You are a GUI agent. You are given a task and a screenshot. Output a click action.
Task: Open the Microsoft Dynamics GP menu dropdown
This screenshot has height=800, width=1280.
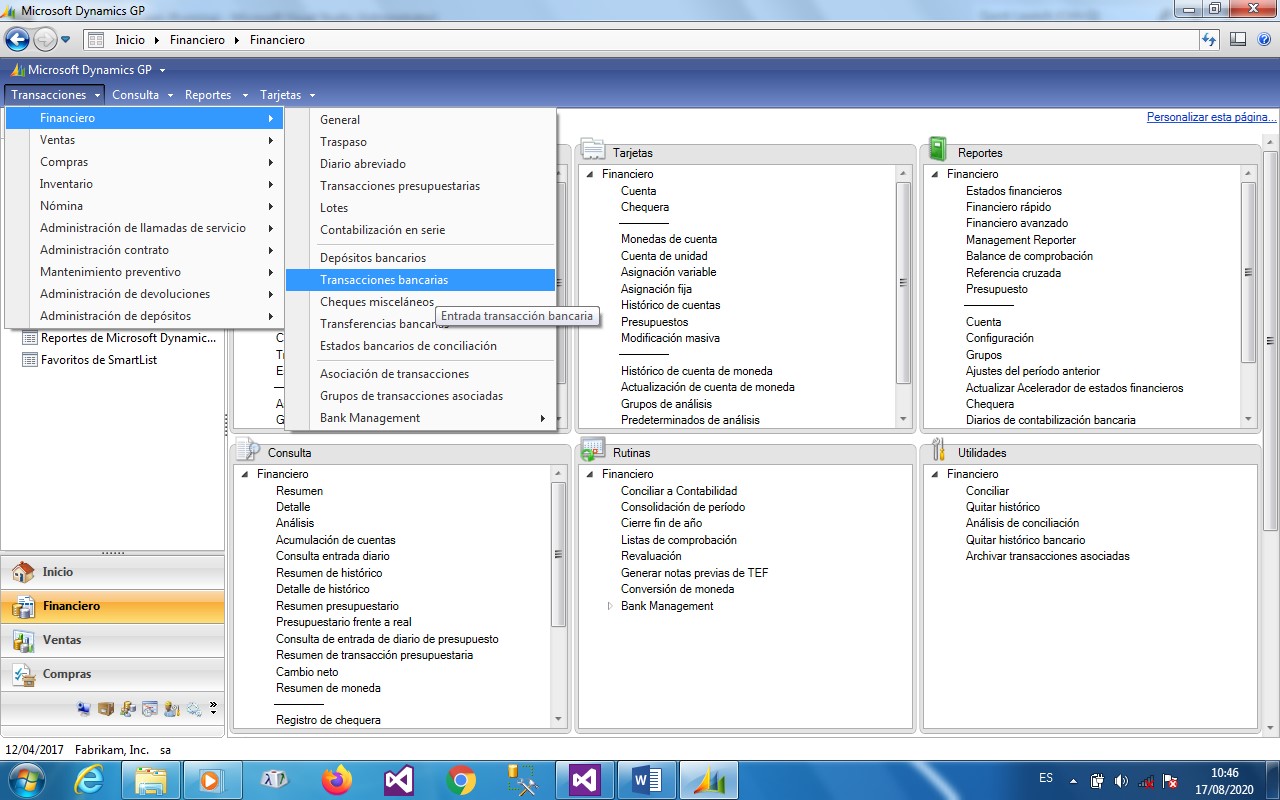[87, 70]
